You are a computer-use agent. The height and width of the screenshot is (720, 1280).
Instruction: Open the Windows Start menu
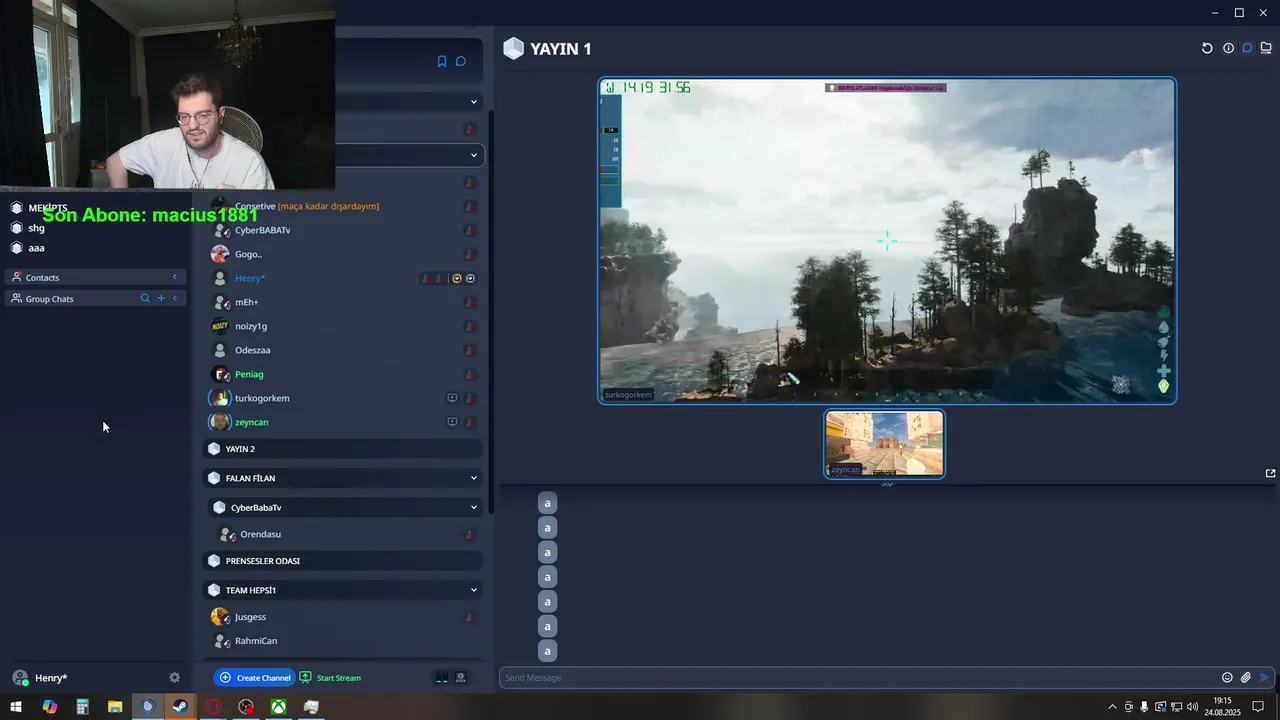click(16, 707)
